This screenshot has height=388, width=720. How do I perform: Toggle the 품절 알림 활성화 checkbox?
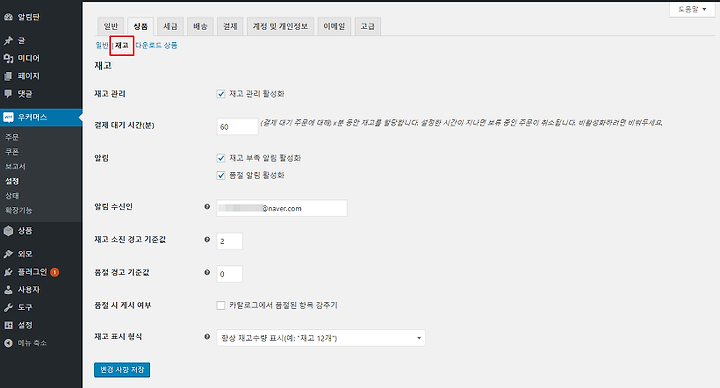click(221, 175)
